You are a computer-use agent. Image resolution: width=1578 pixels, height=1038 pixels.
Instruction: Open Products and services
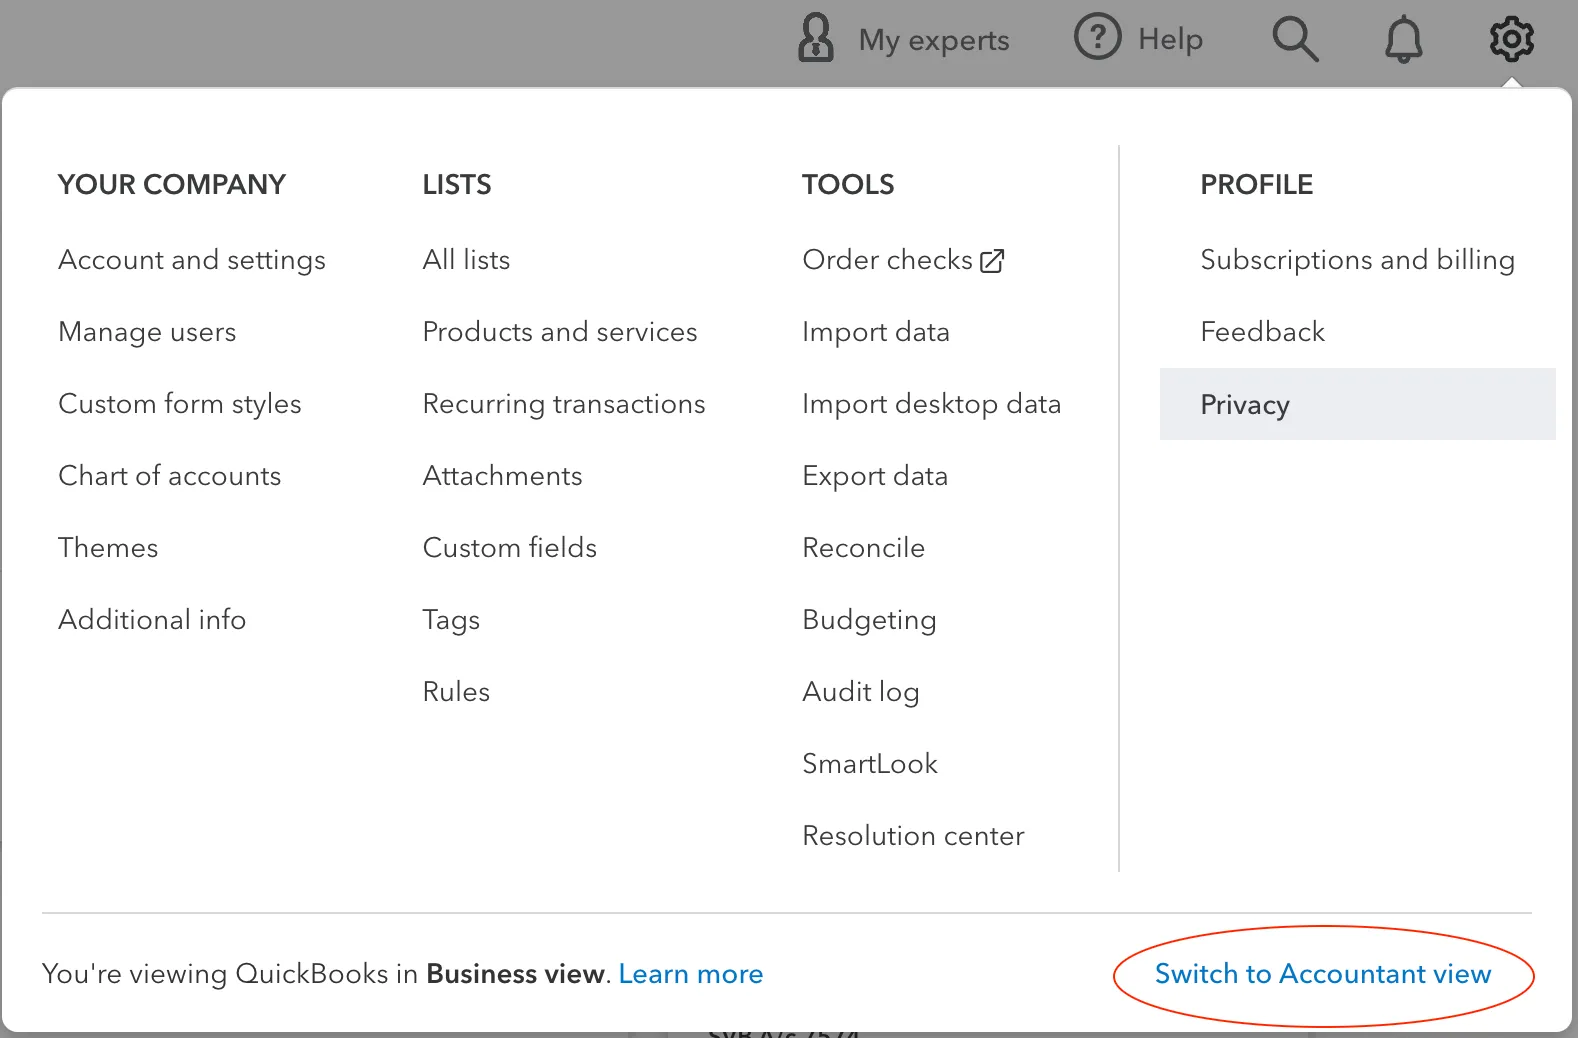pos(560,332)
